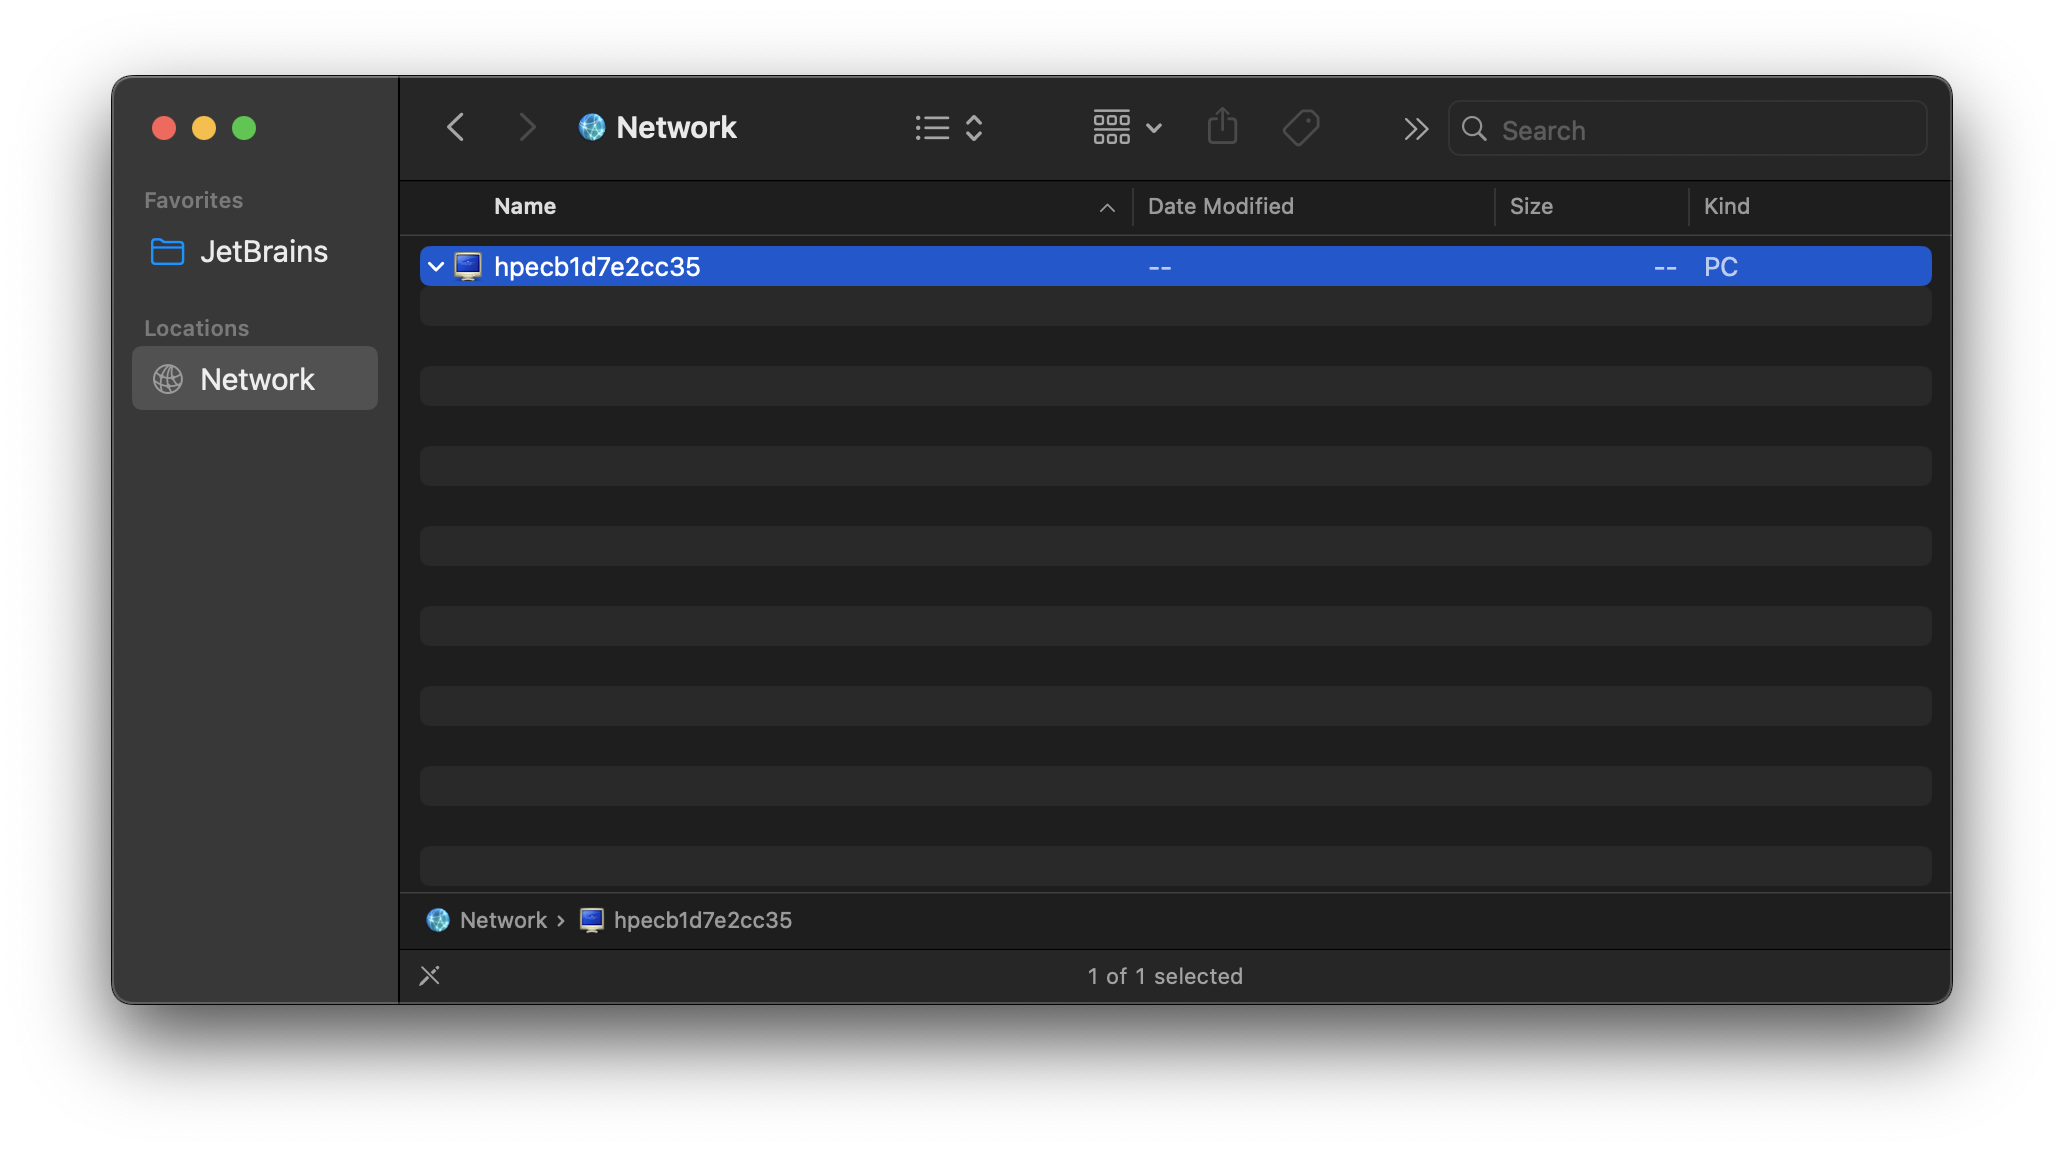Click the Search input field
This screenshot has height=1152, width=2064.
click(1700, 130)
